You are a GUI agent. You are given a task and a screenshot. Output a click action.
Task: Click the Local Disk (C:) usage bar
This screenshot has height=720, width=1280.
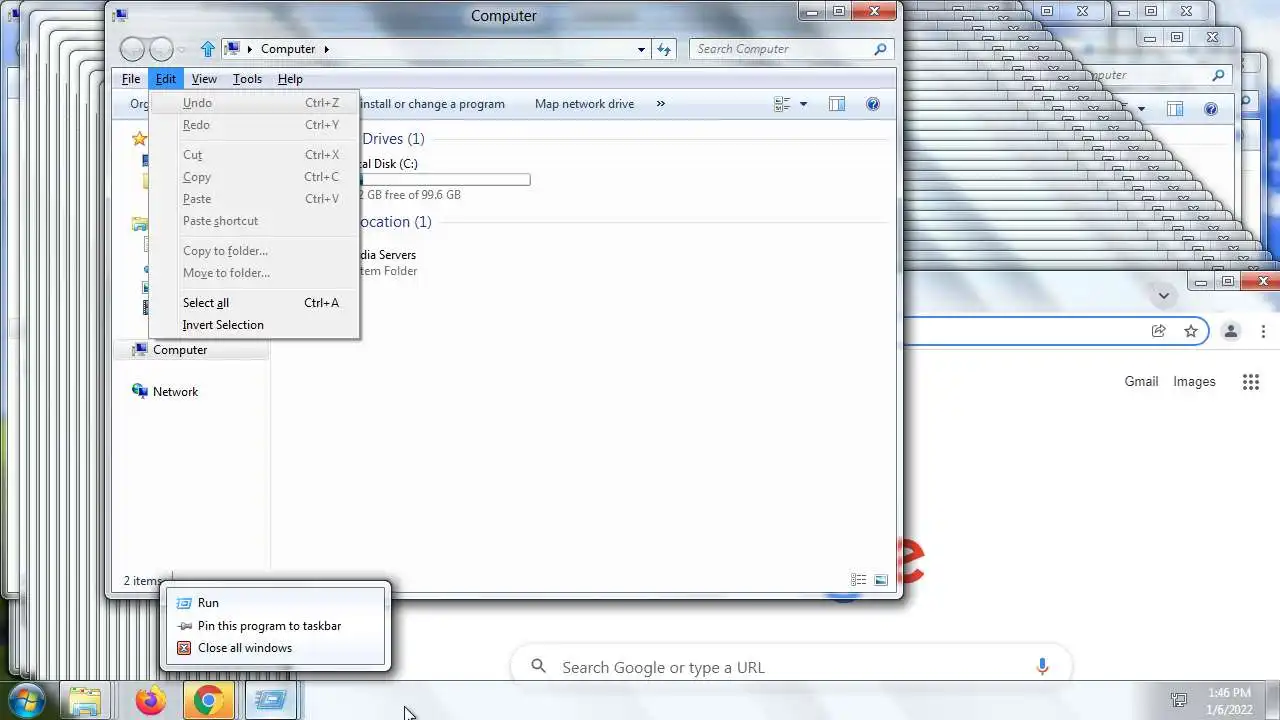point(445,180)
